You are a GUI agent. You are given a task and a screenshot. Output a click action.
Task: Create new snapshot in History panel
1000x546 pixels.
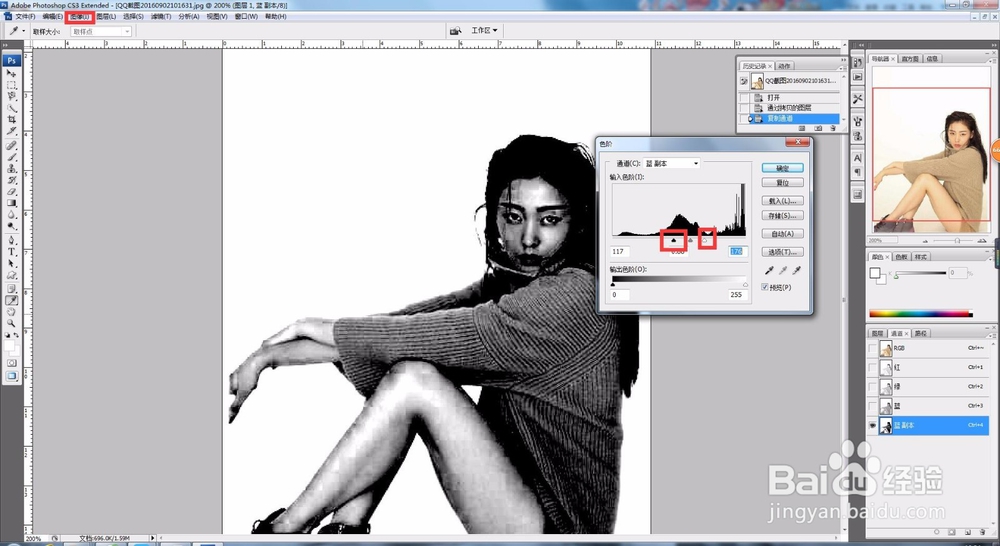coord(818,128)
